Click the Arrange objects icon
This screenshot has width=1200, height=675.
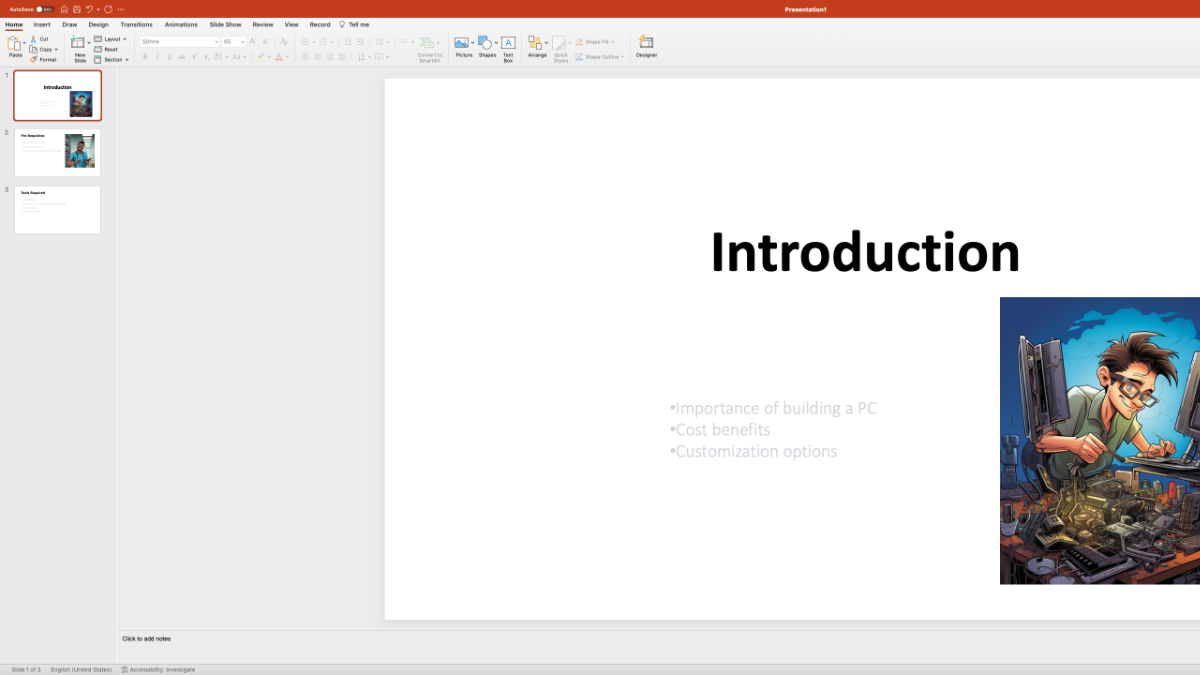(536, 44)
